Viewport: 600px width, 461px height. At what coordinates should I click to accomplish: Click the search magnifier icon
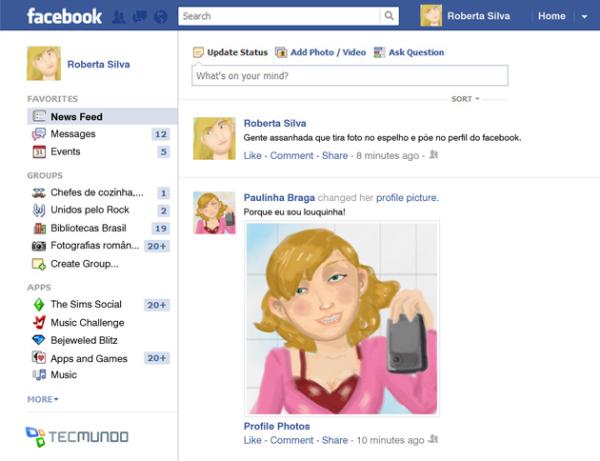pyautogui.click(x=389, y=16)
